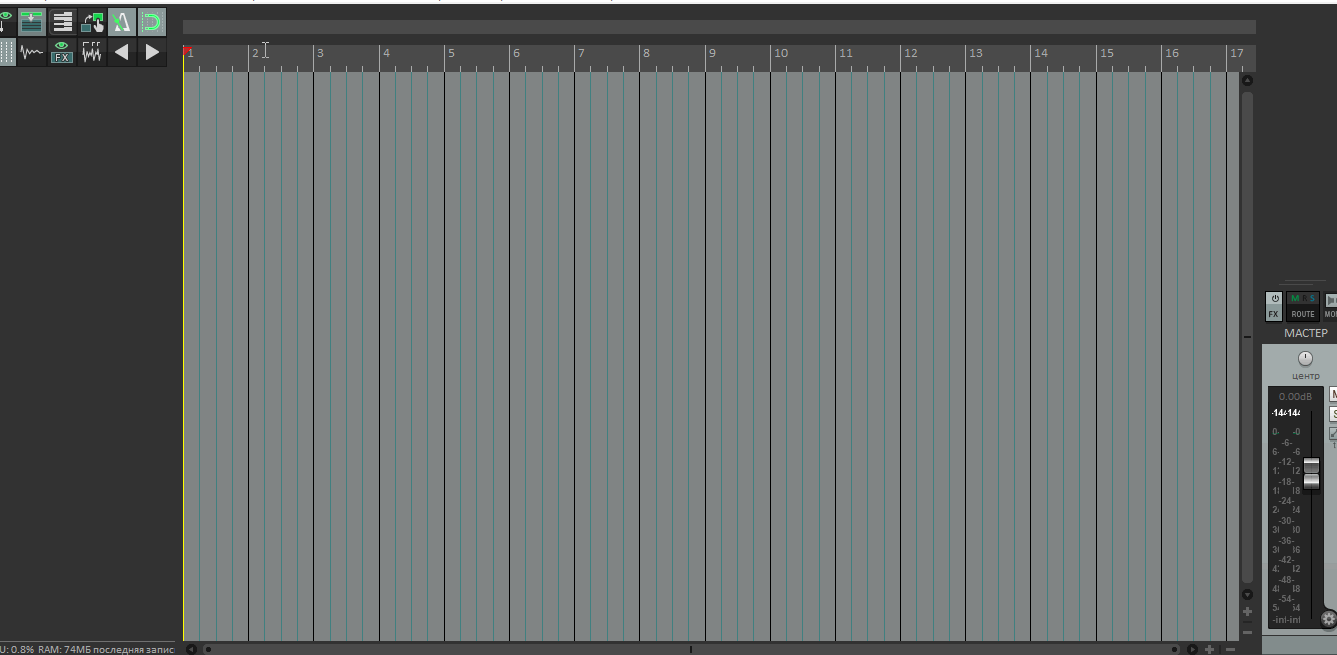Click the decaying waveform icon in toolbar

click(32, 52)
